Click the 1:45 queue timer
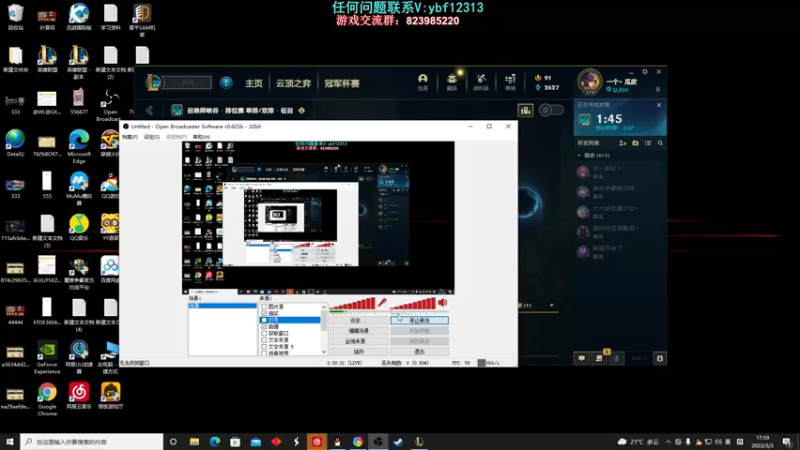 [609, 119]
